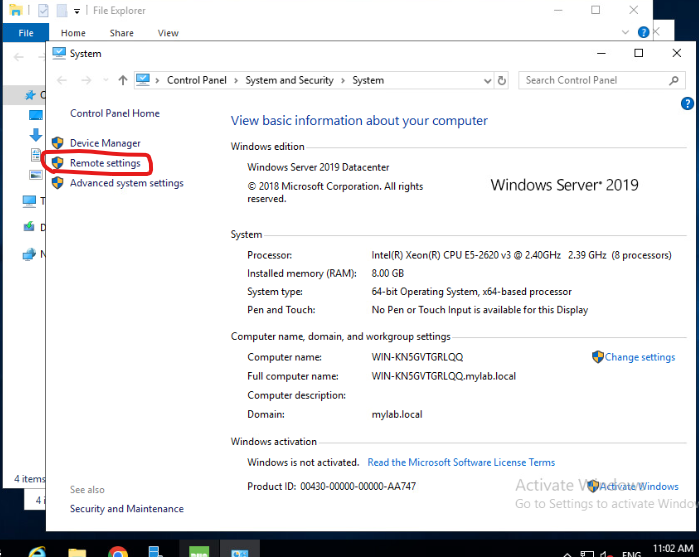Open the clock showing 11:02 AM
The image size is (699, 557).
(673, 549)
